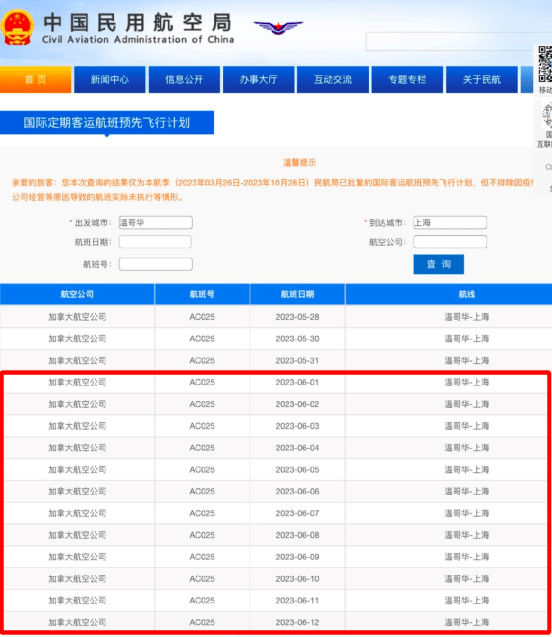Select the 国际定期客运航班预先飞行计划 heading tab

(x=107, y=123)
